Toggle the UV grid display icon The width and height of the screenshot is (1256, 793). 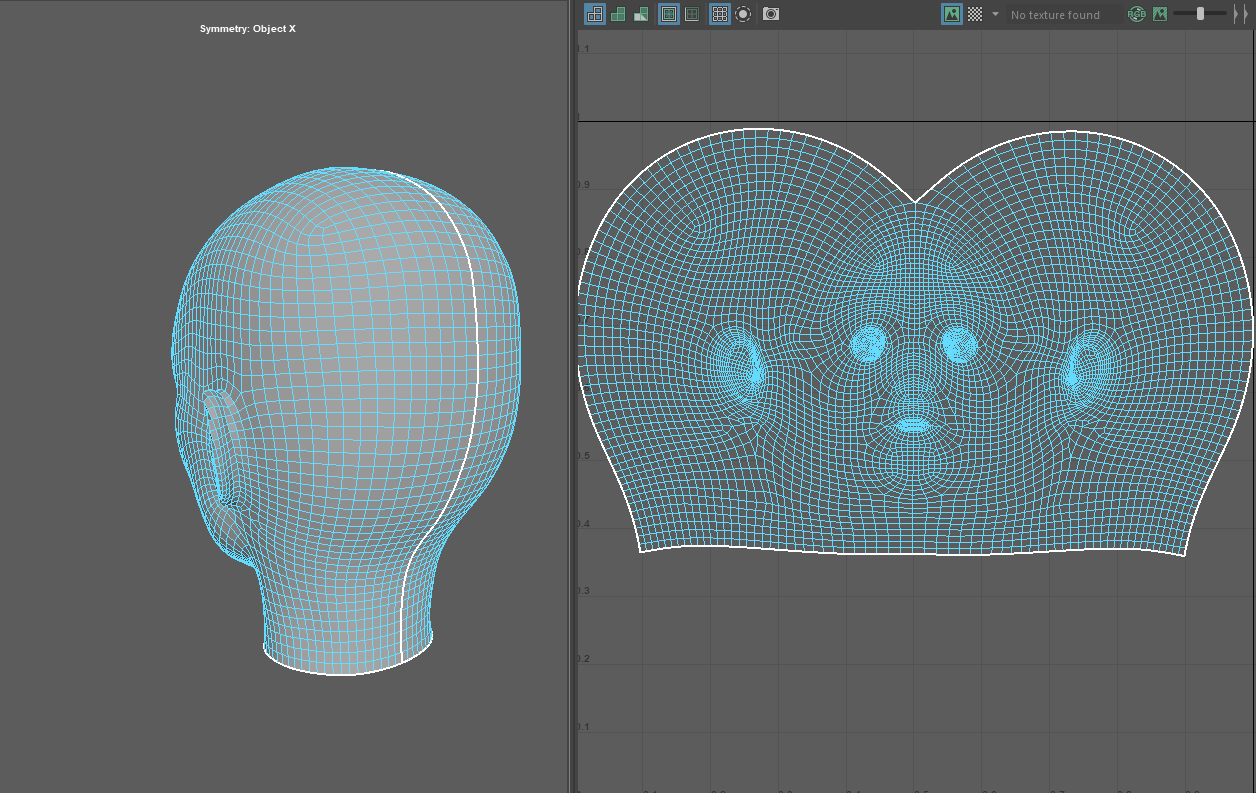(719, 14)
